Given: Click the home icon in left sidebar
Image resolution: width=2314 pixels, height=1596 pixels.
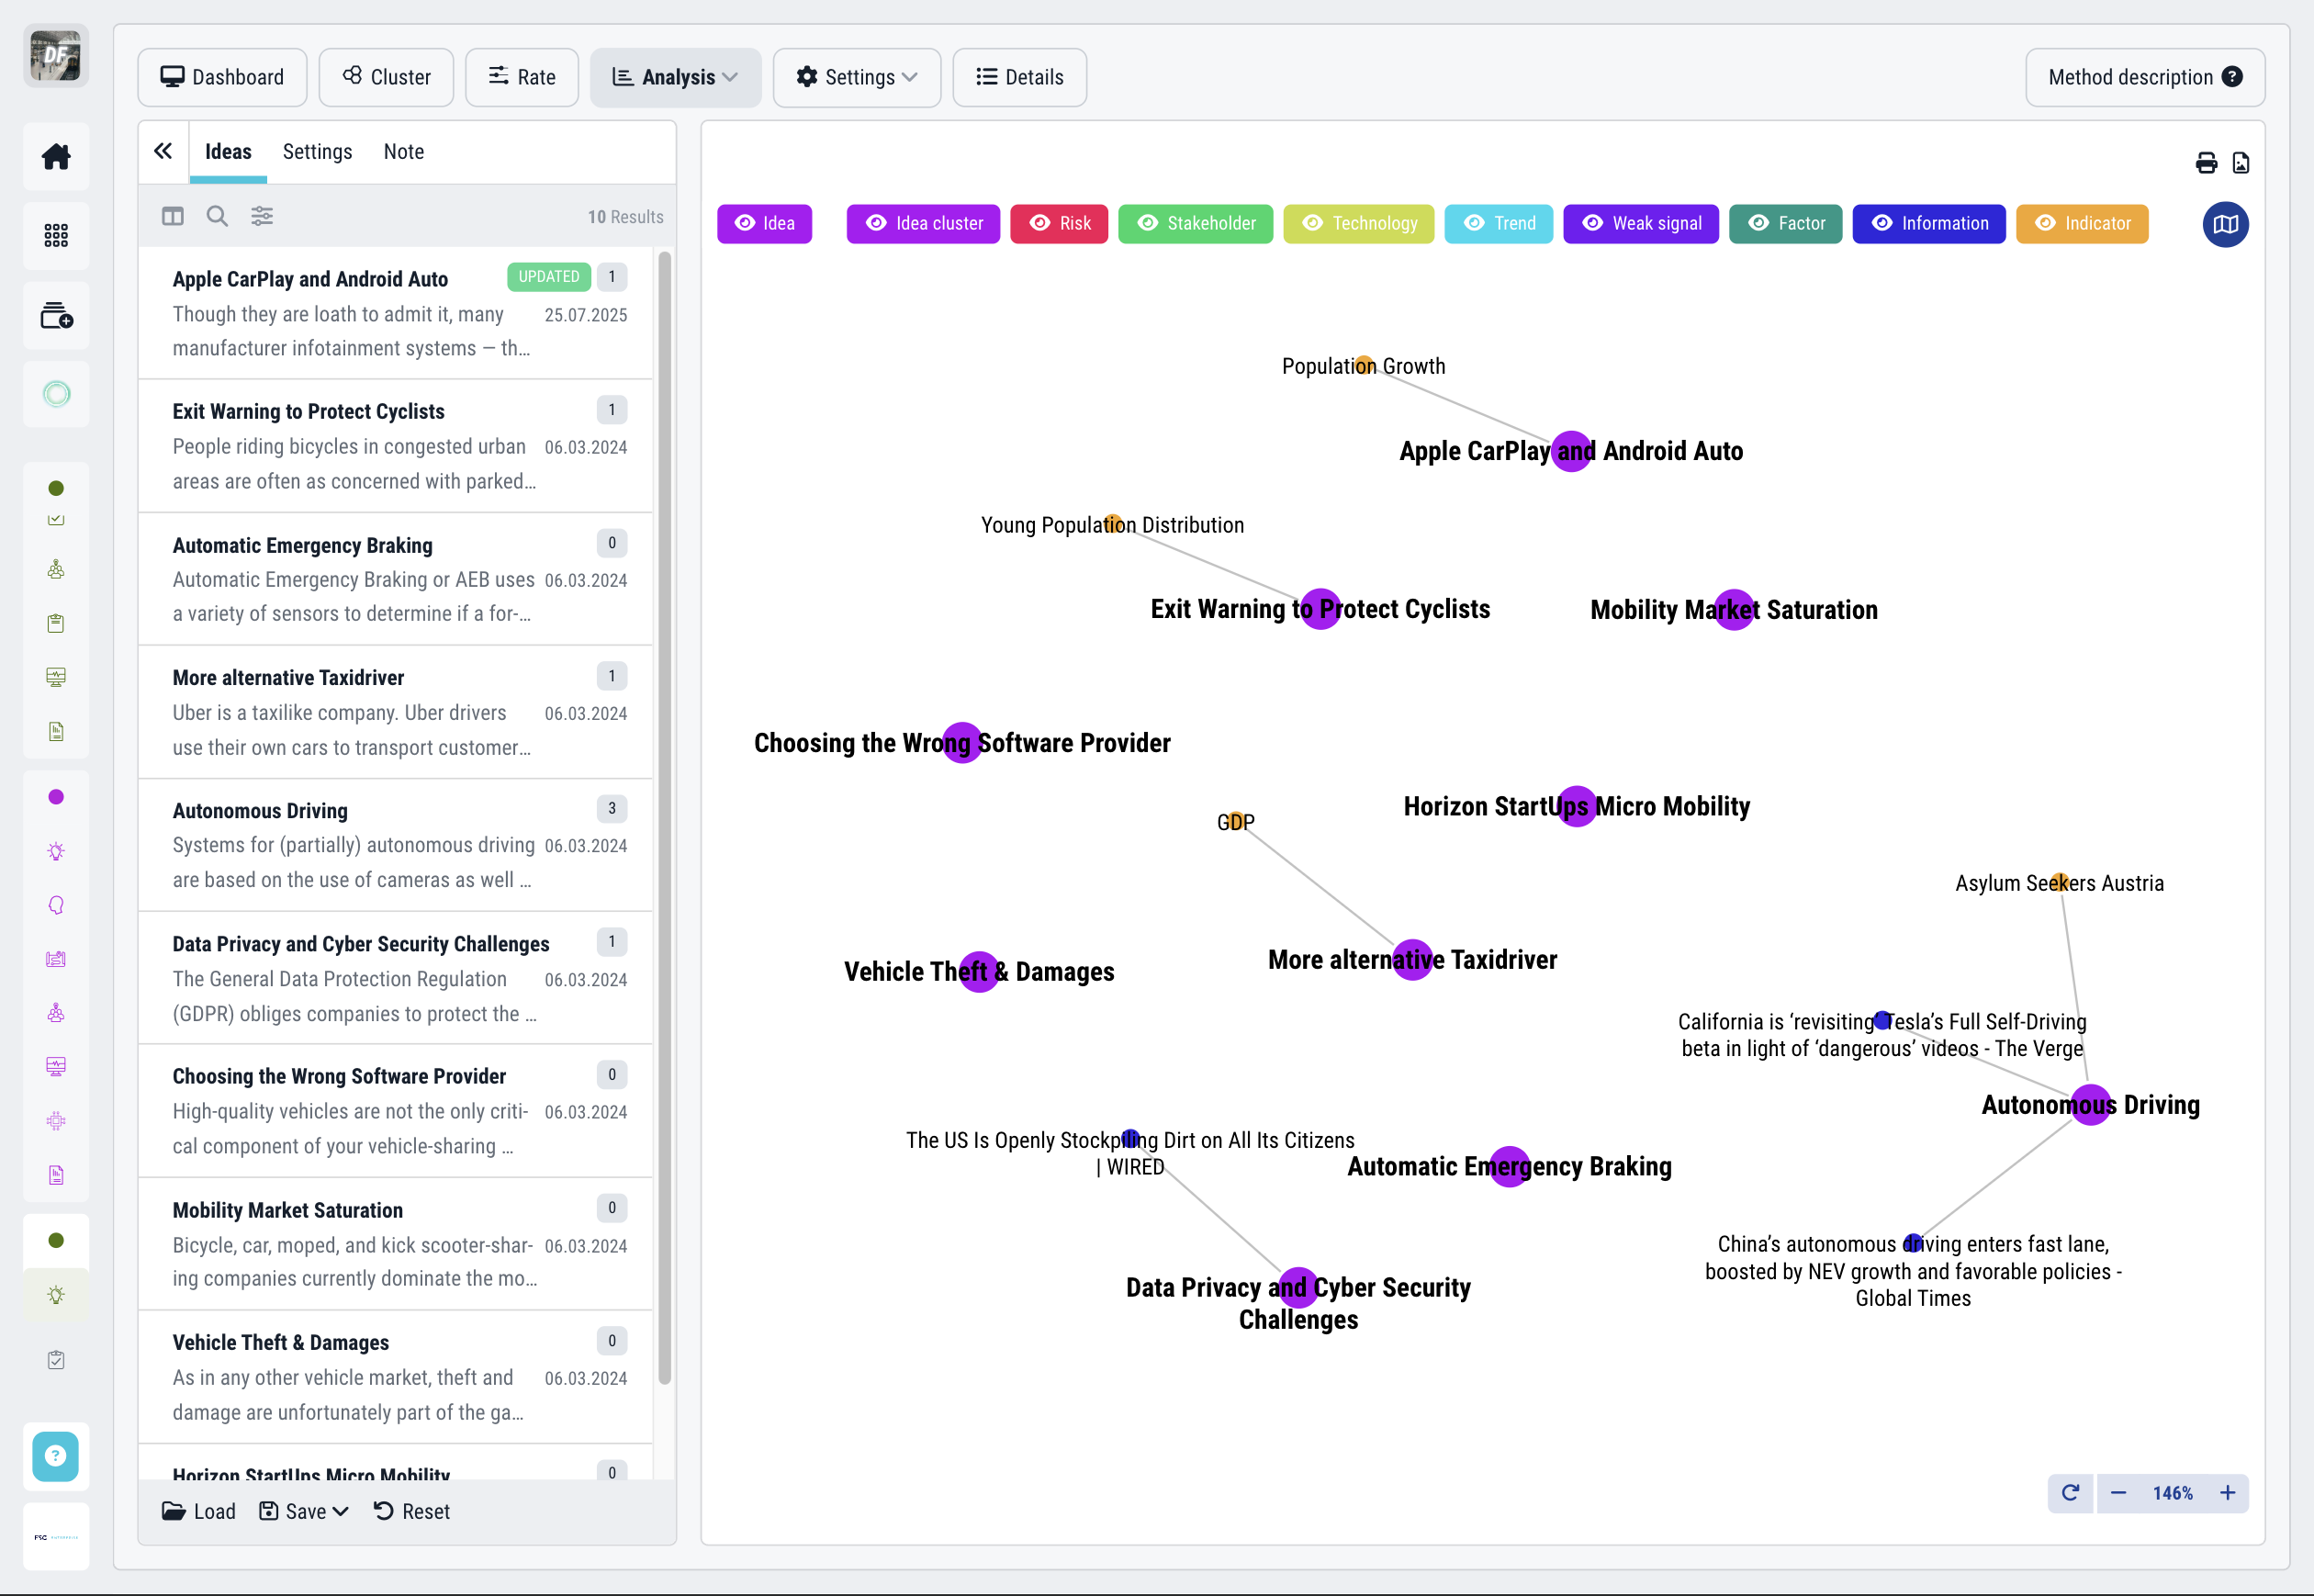Looking at the screenshot, I should point(56,157).
